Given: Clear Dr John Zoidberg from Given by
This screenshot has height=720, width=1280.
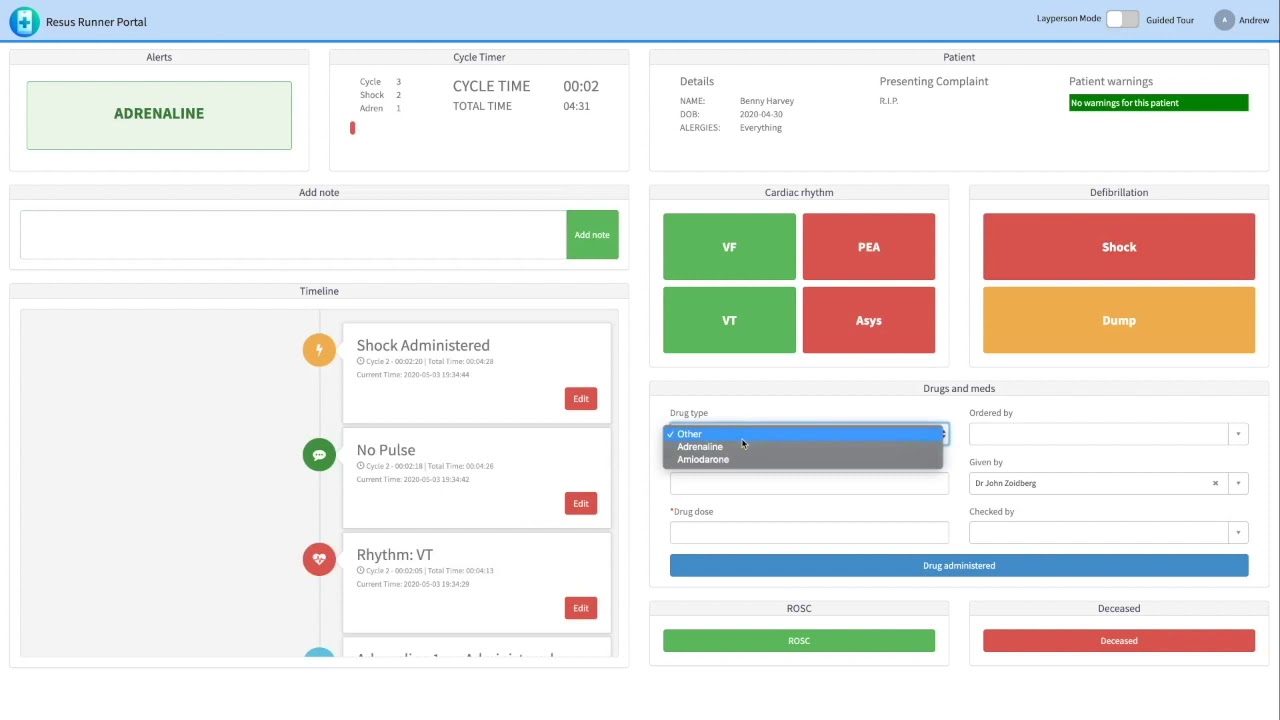Looking at the screenshot, I should pos(1215,483).
